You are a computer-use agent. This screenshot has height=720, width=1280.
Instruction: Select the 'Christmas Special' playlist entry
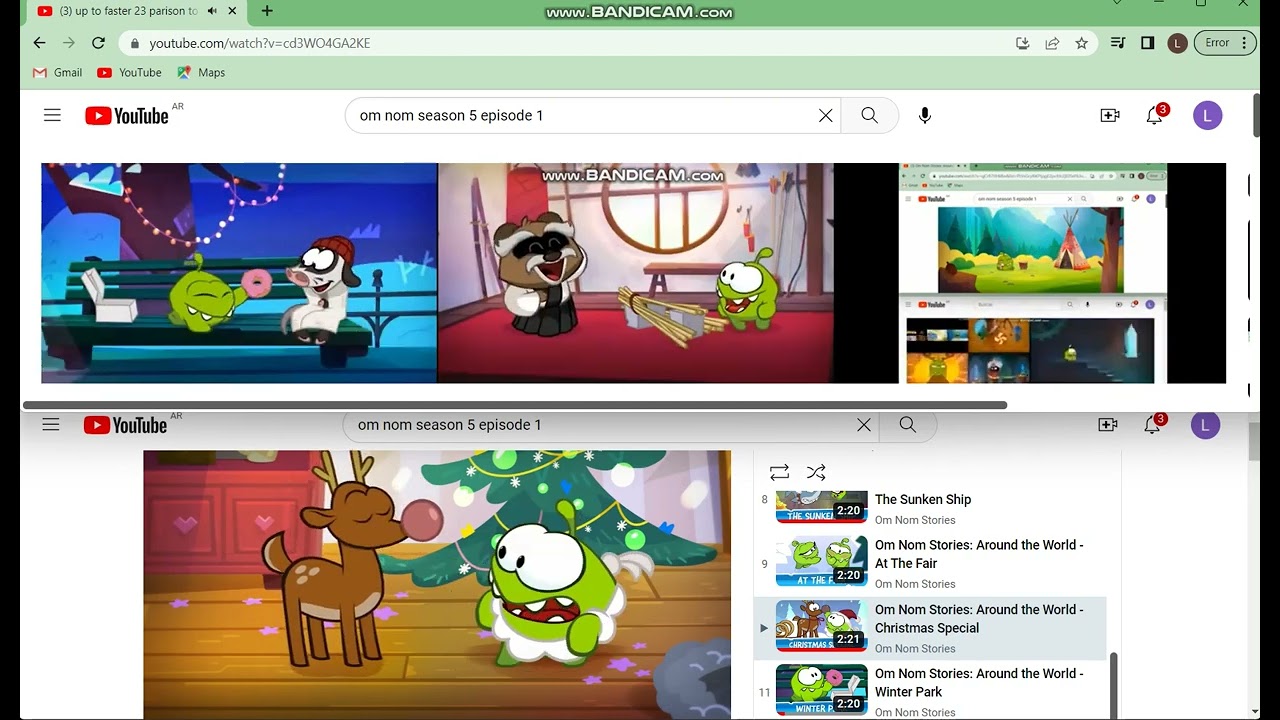(x=930, y=629)
